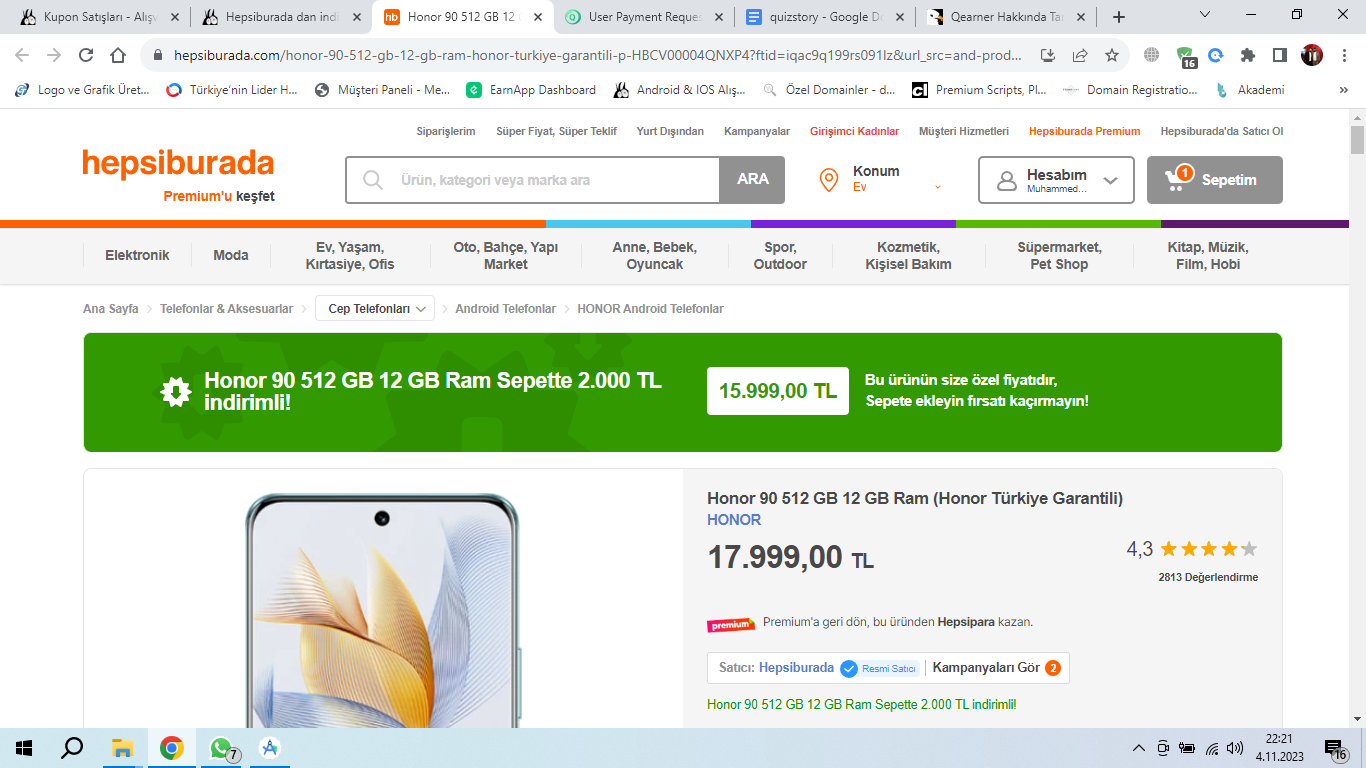Open the tab search dropdown

coord(1205,15)
